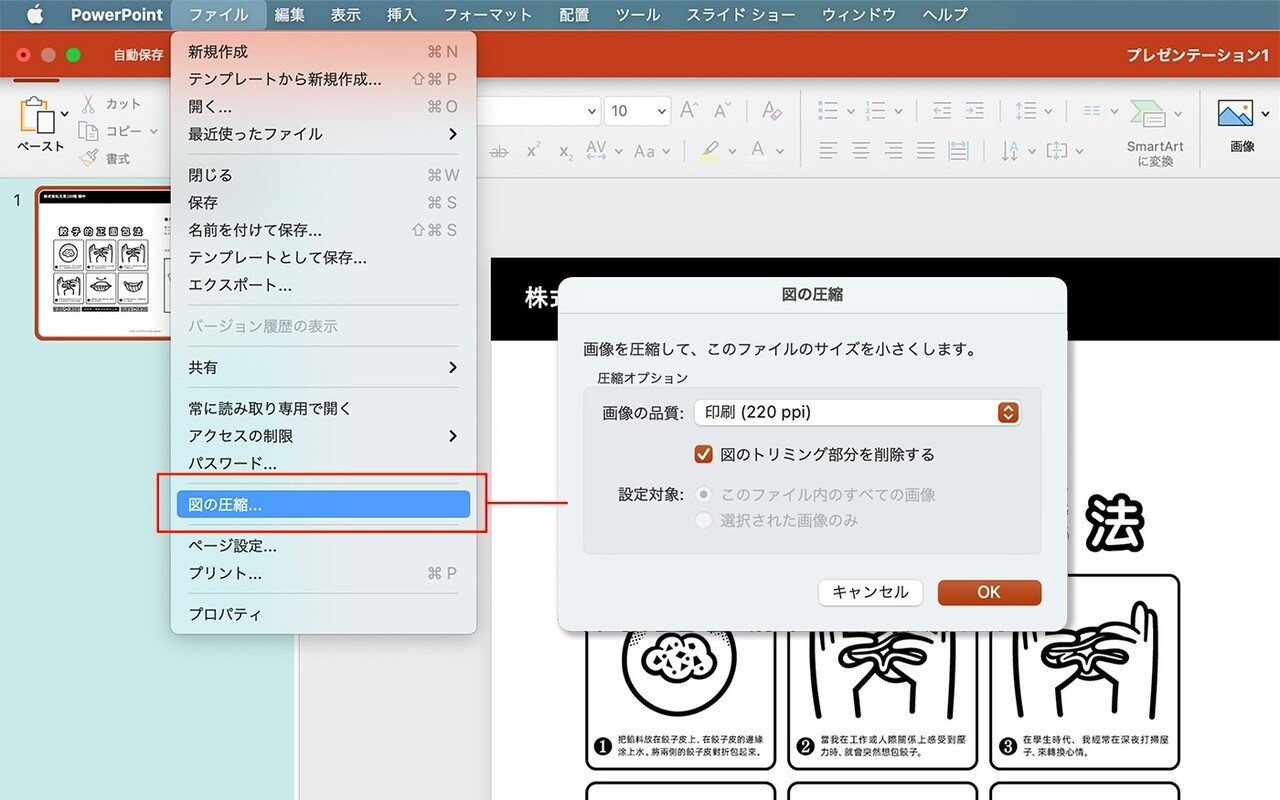Decrease the indent level
The image size is (1280, 800).
tap(942, 110)
